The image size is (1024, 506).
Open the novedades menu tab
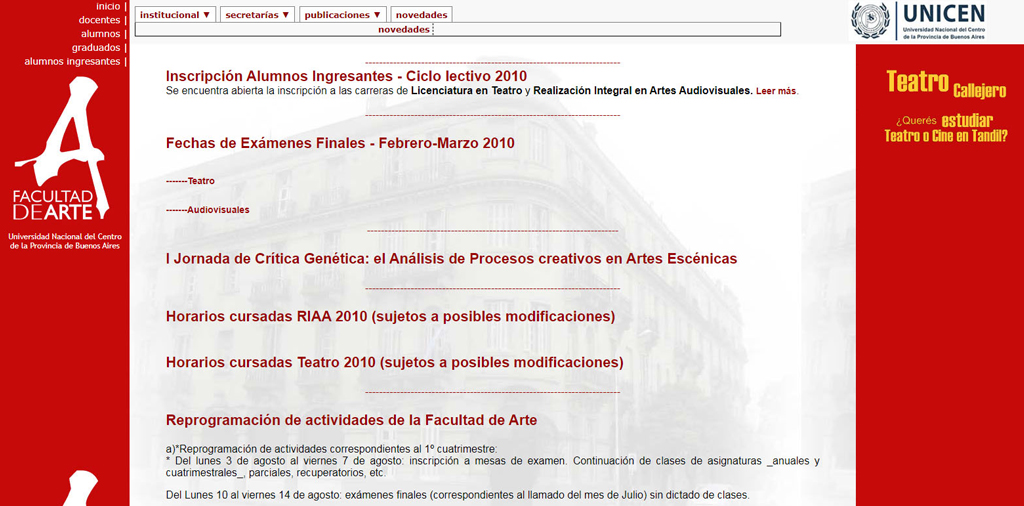tap(422, 14)
